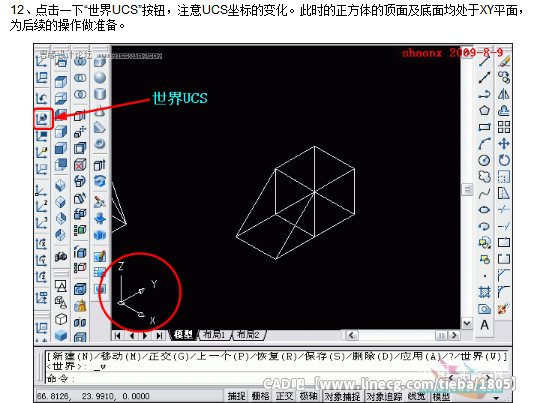Select the Chamfer modify tool
This screenshot has width=550, height=403.
tap(504, 275)
